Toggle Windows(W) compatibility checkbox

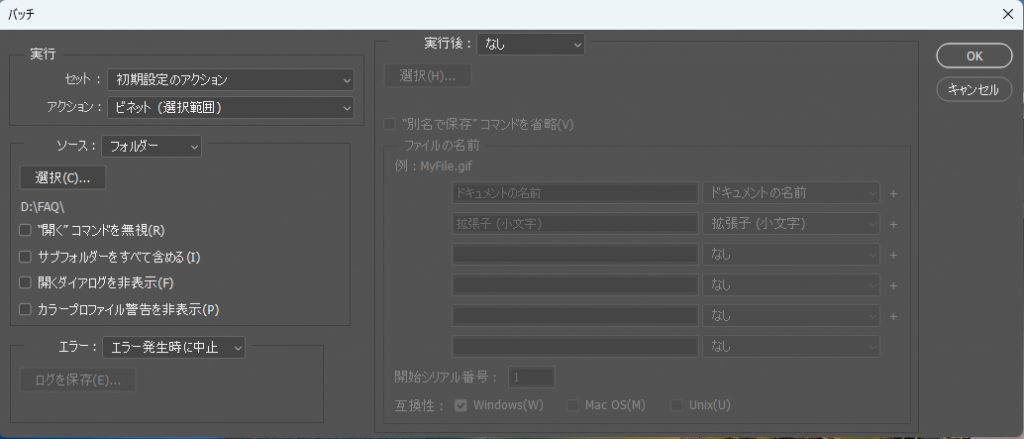461,405
